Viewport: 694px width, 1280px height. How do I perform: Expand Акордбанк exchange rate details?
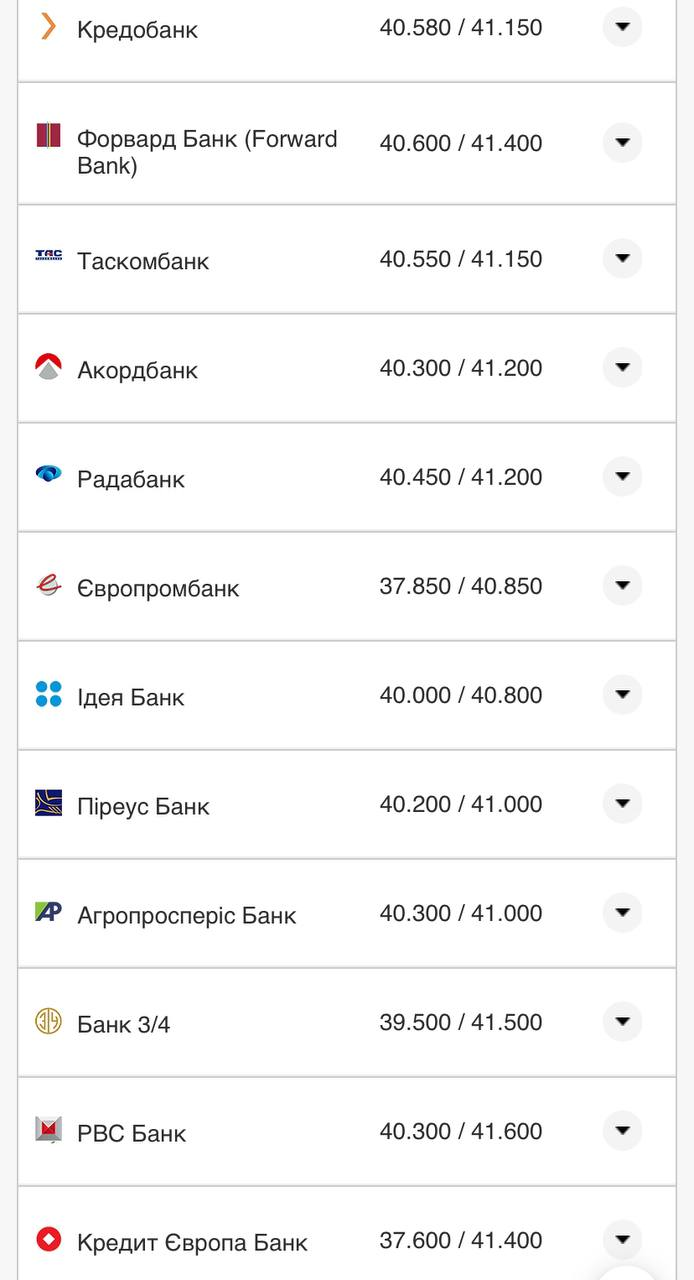coord(622,368)
